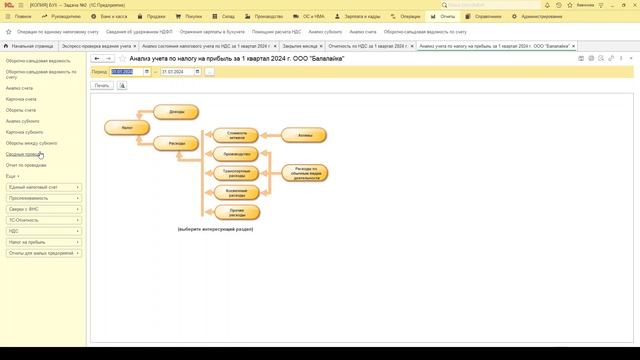Open the Главное section

(19, 17)
